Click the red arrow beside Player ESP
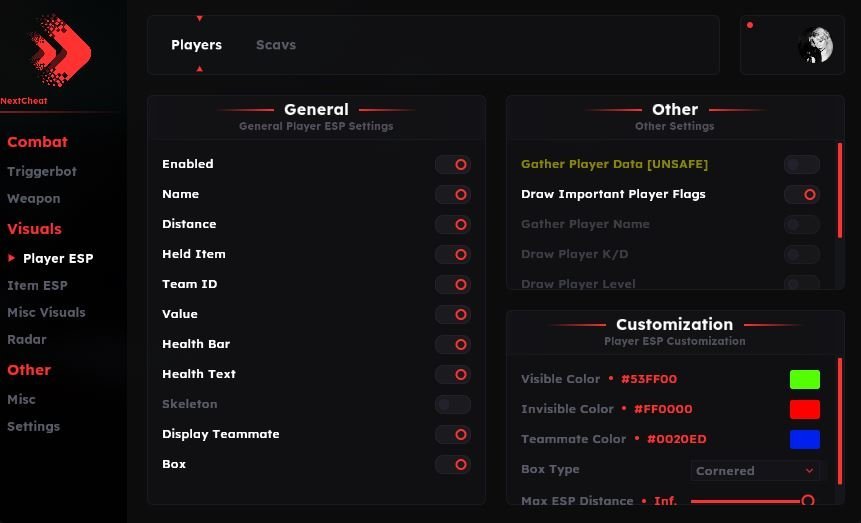This screenshot has height=523, width=861. pos(12,258)
